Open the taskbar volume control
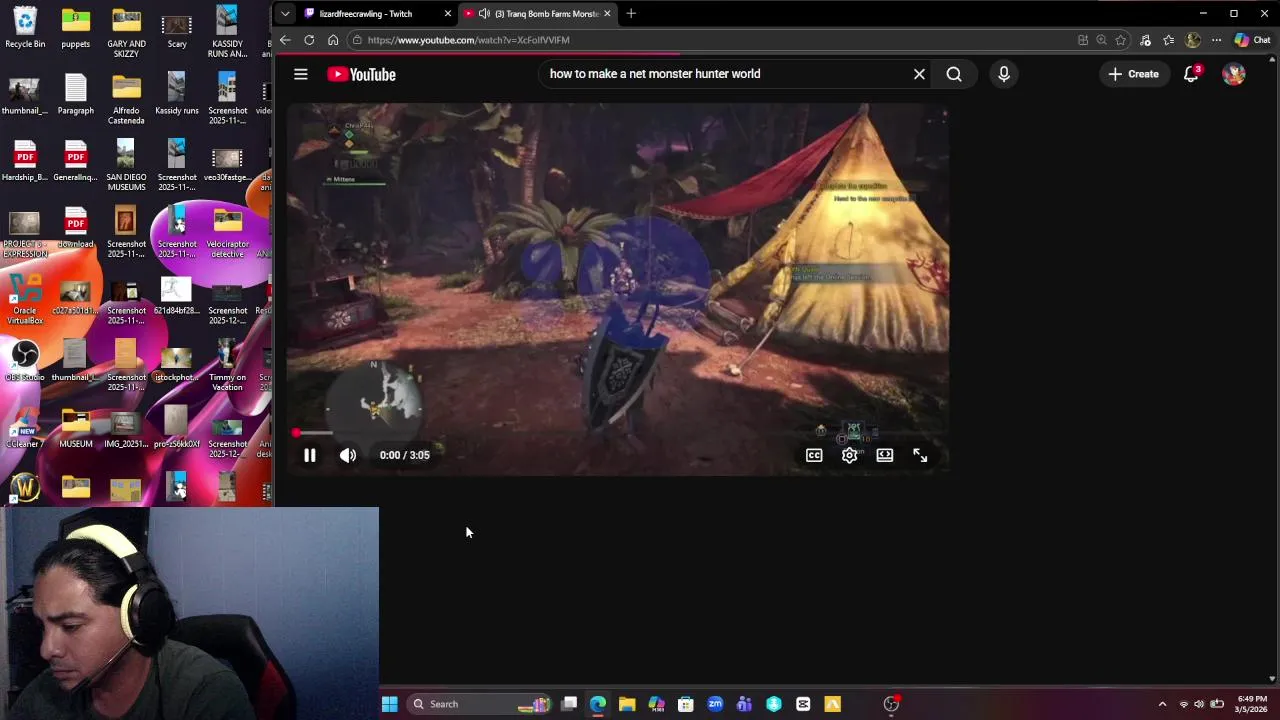This screenshot has height=720, width=1280. [1199, 704]
